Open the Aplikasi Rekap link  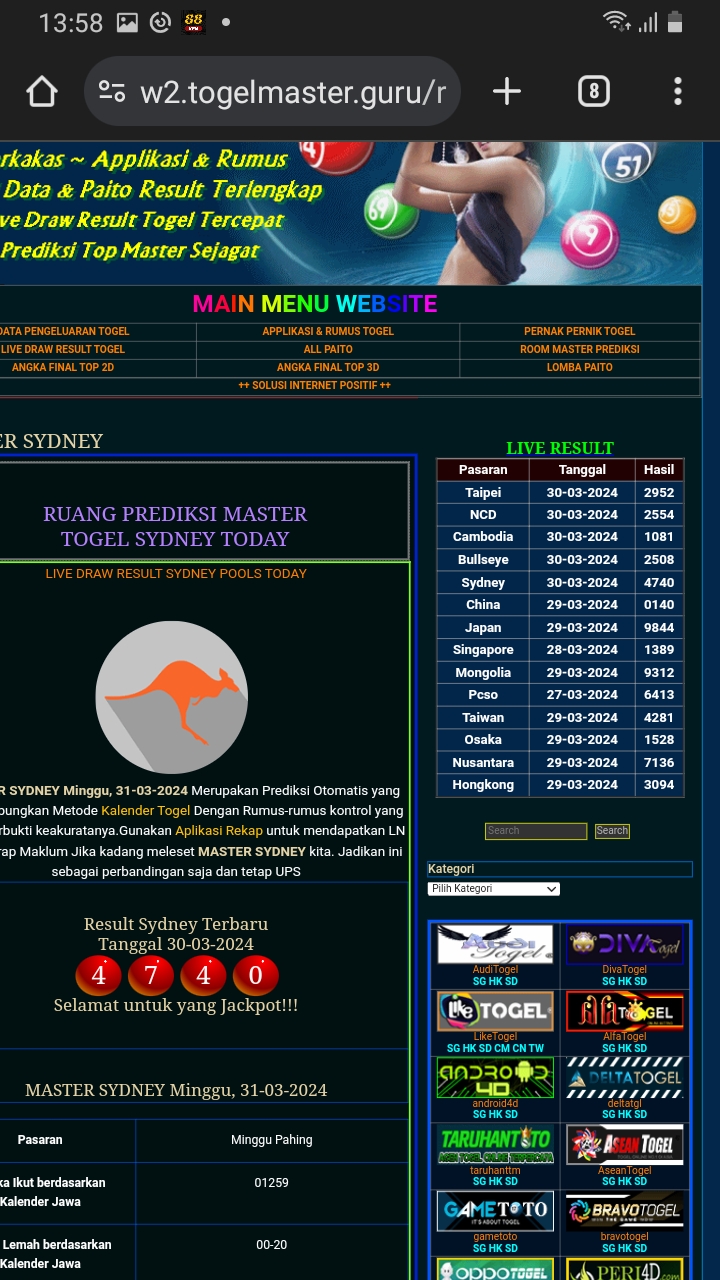point(218,830)
